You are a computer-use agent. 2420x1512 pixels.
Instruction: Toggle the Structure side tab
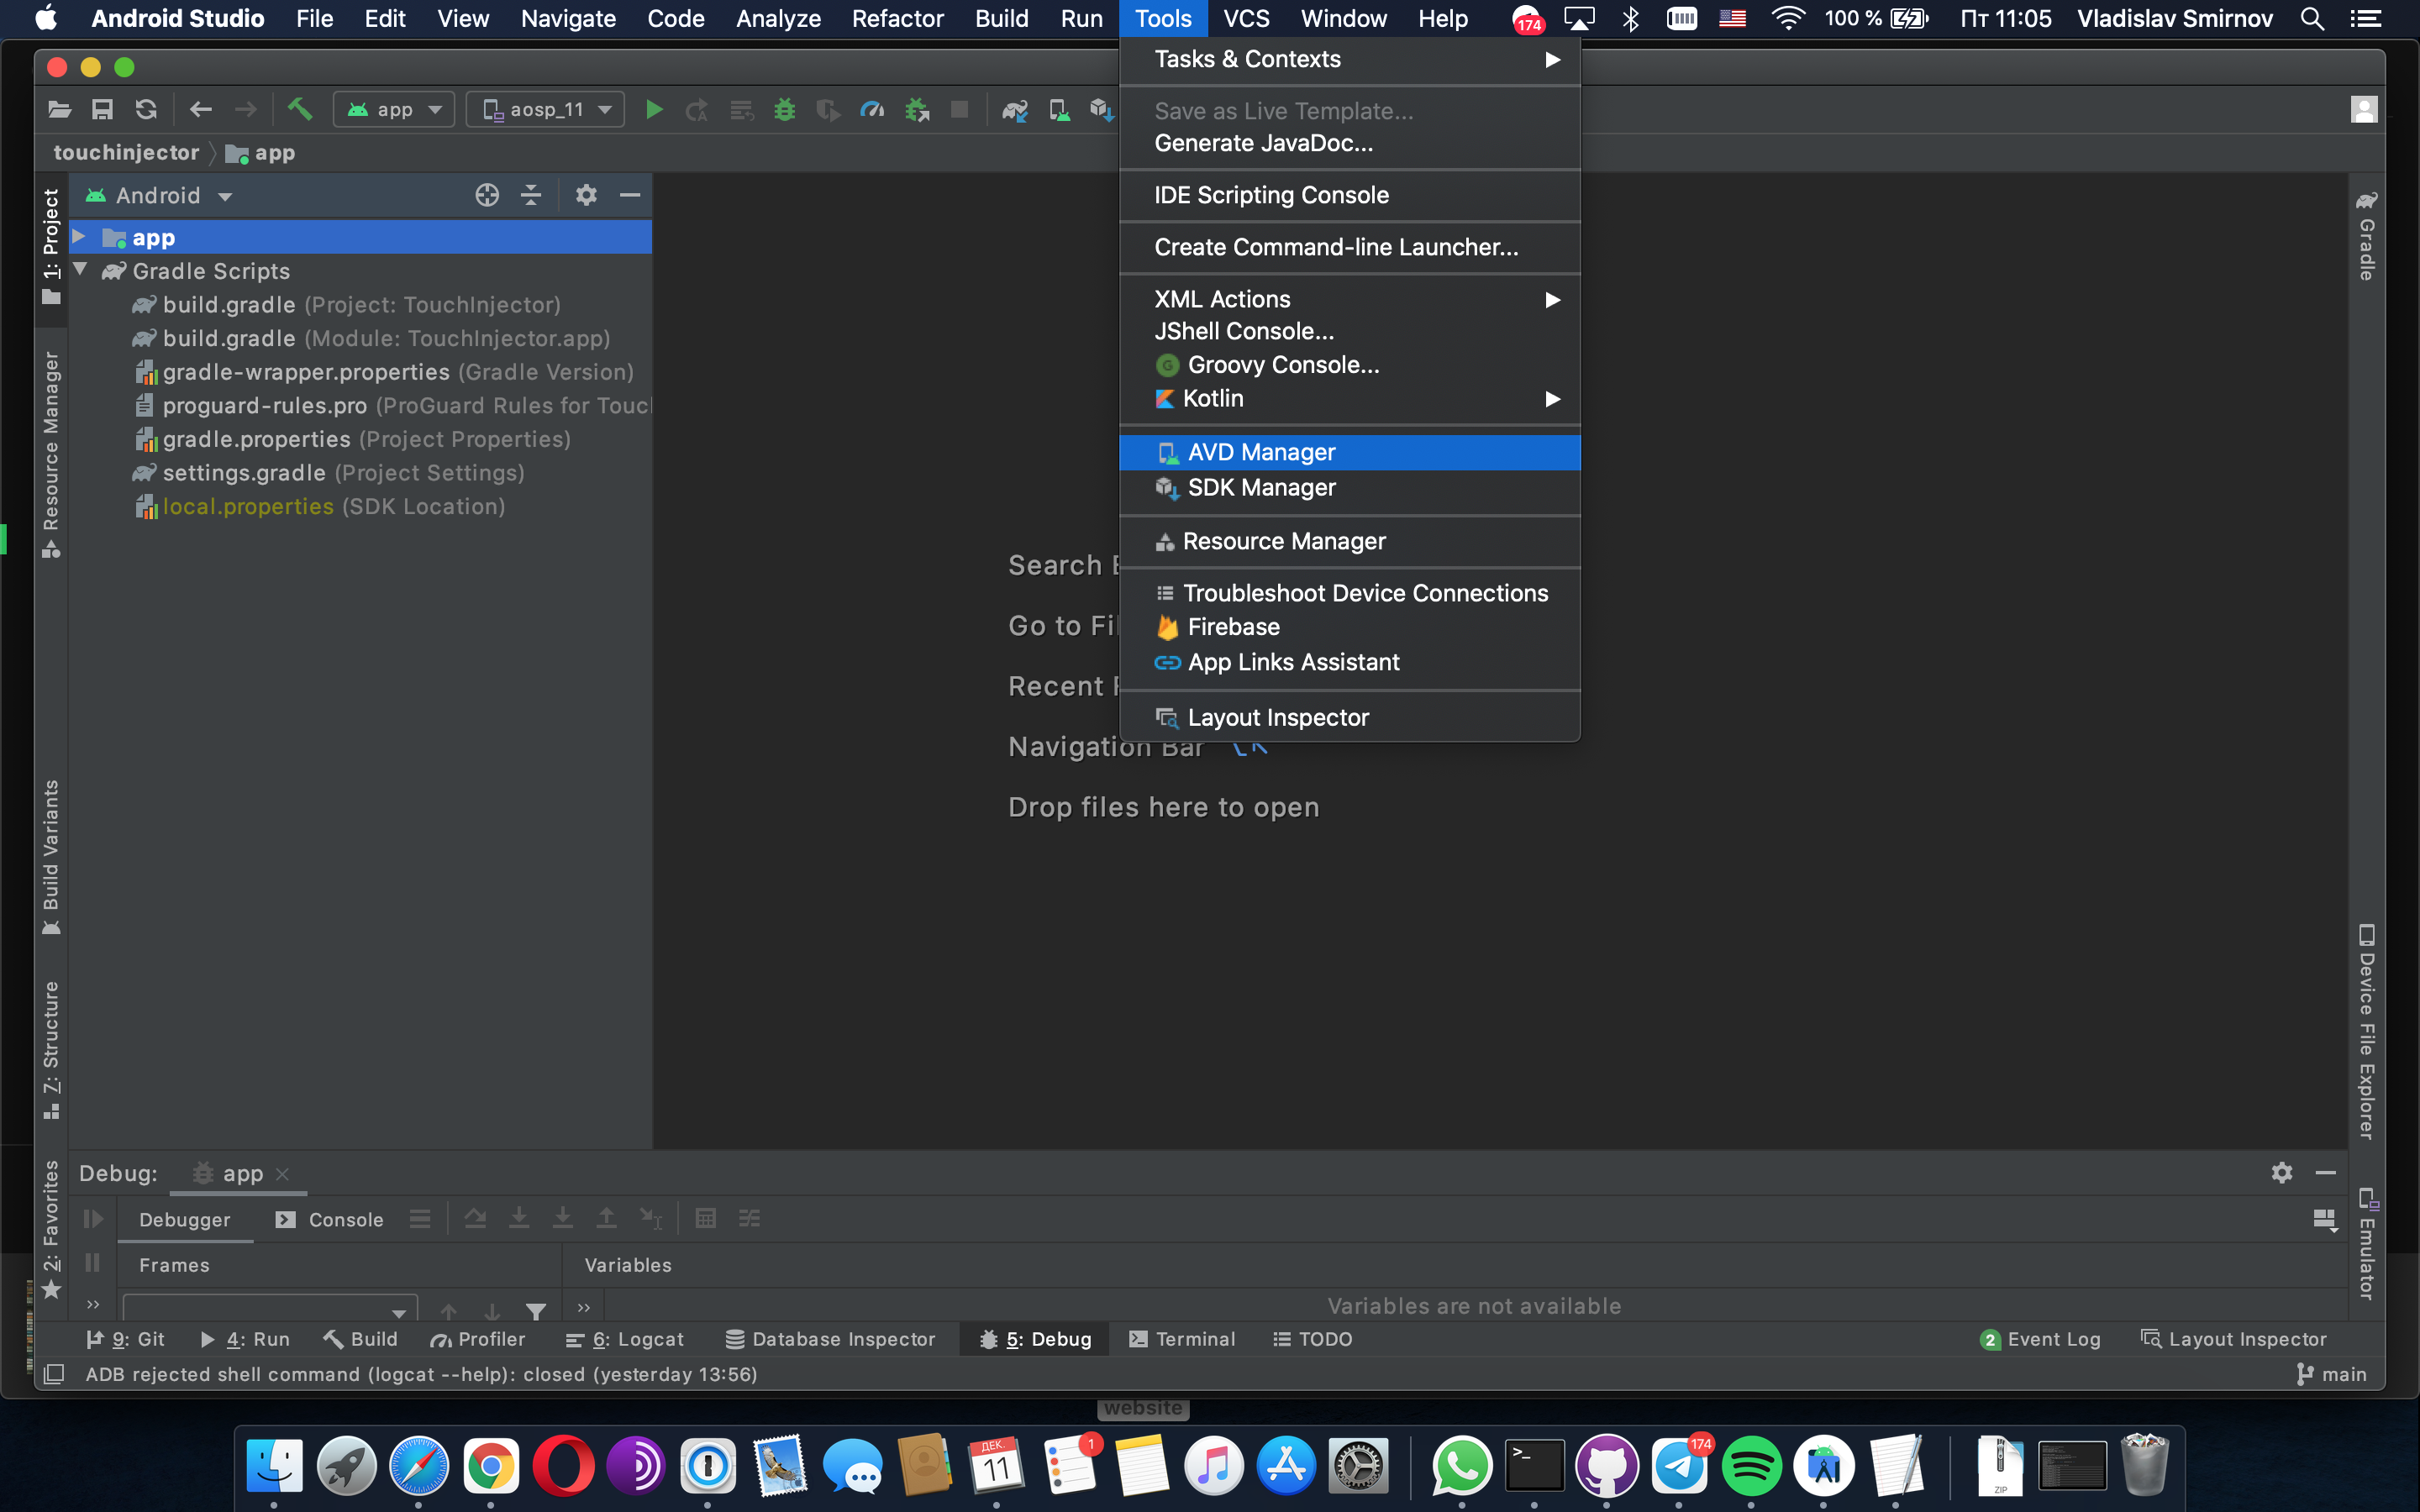51,1050
